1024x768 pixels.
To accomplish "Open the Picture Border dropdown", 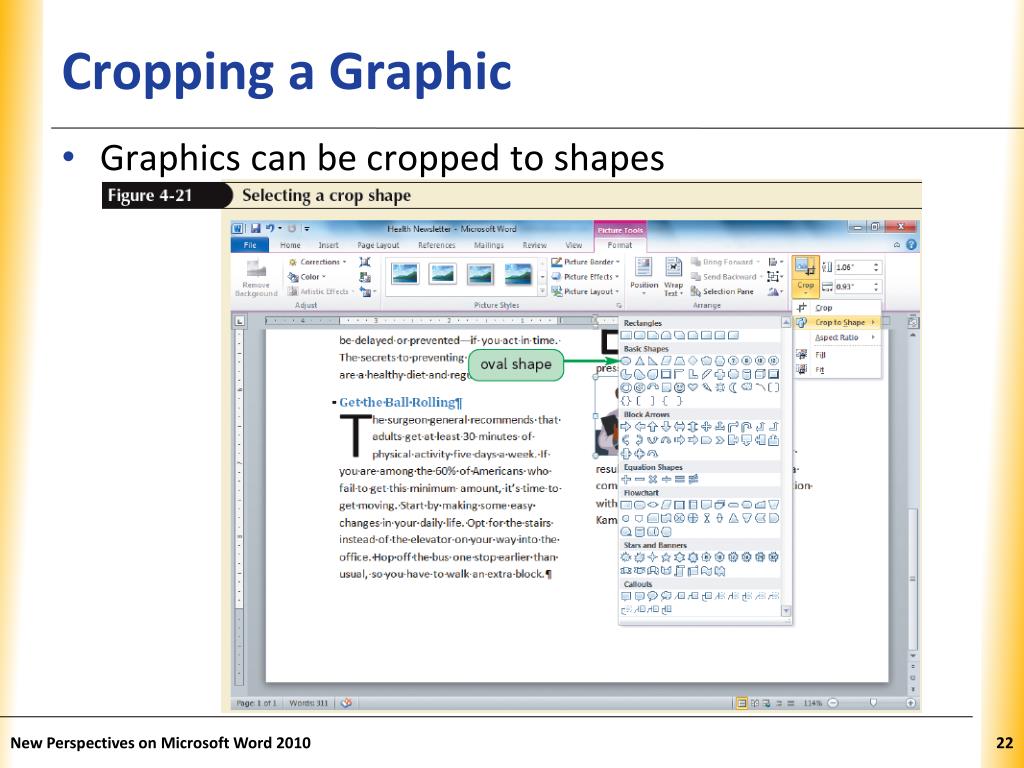I will 585,262.
